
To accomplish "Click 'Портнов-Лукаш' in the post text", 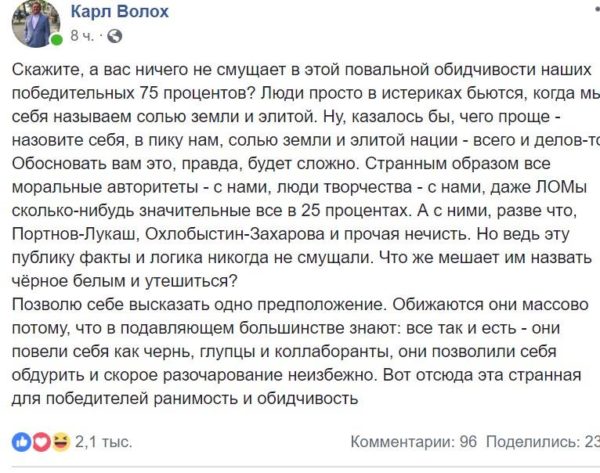I will pyautogui.click(x=75, y=234).
